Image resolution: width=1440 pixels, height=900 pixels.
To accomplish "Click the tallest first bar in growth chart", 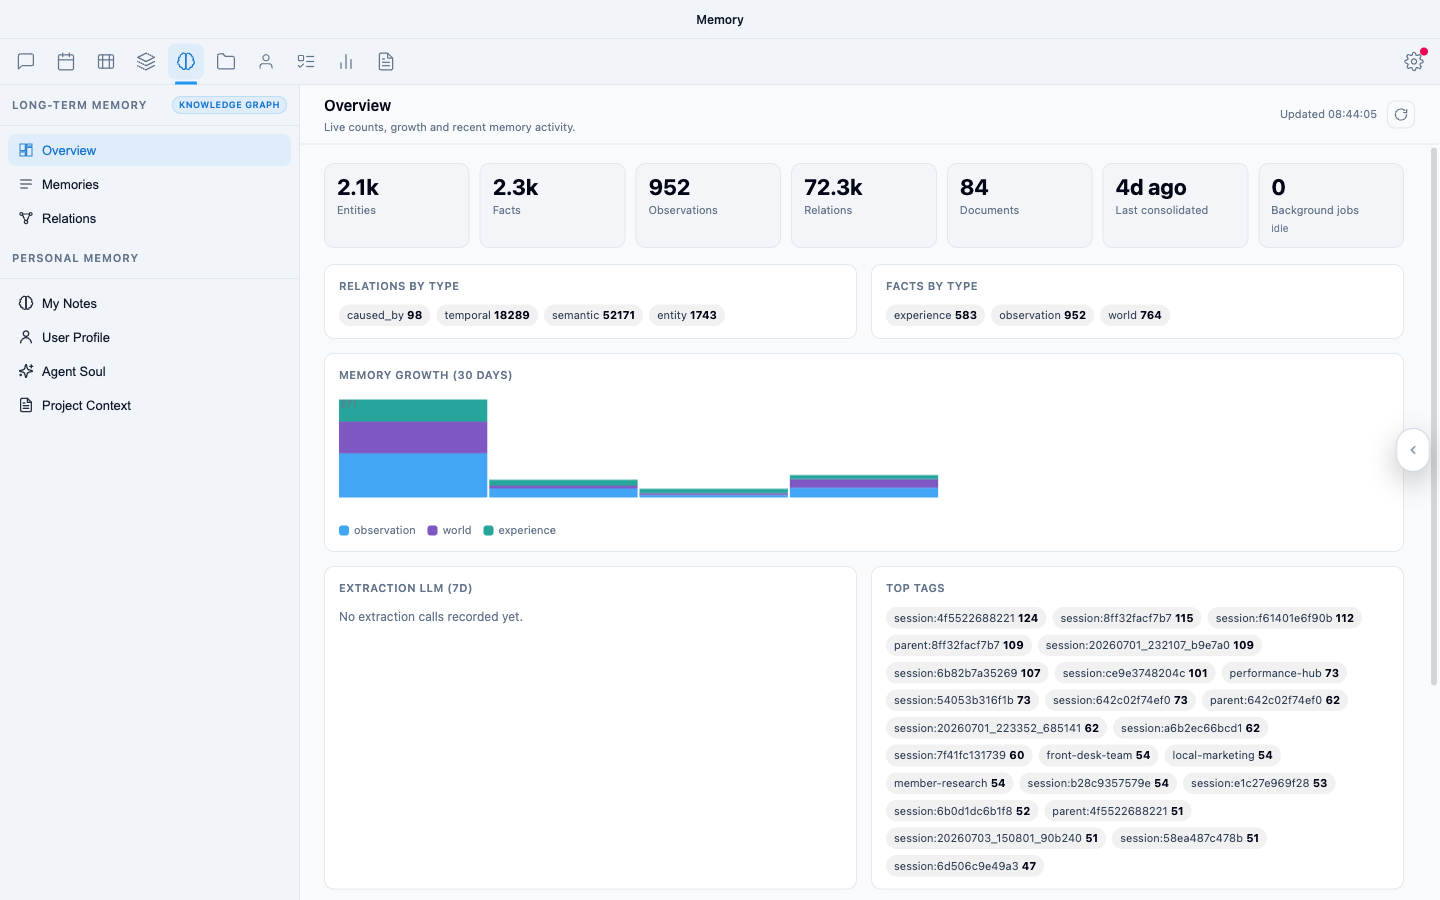I will click(x=413, y=448).
